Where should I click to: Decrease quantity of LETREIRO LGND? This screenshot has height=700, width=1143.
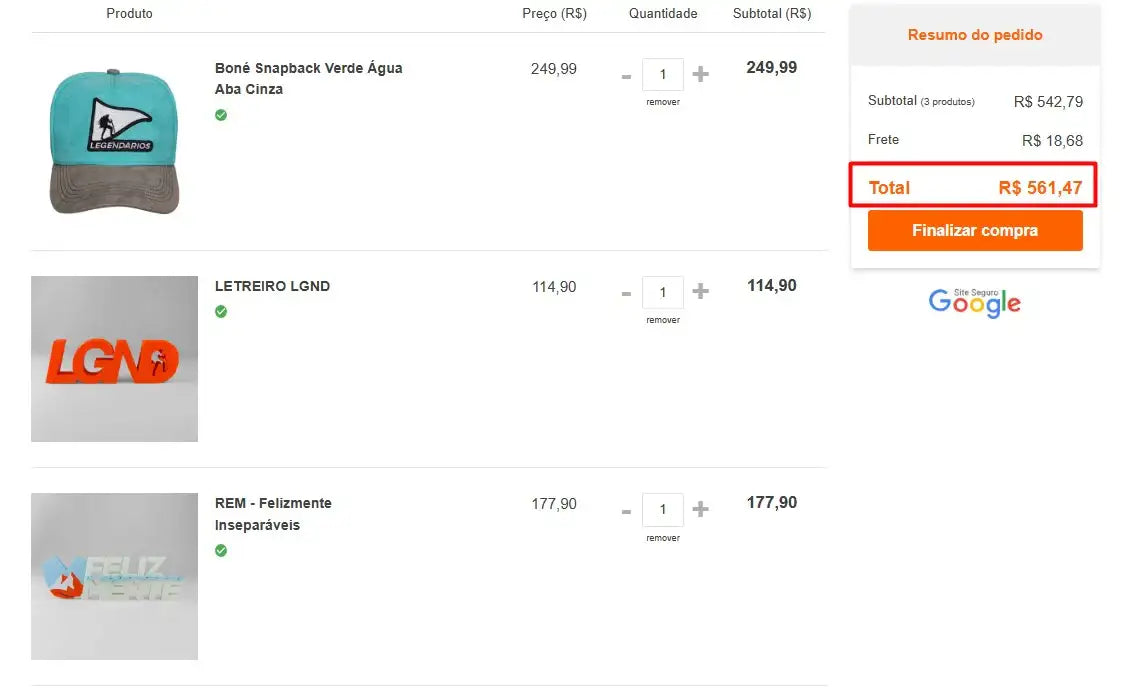(625, 292)
